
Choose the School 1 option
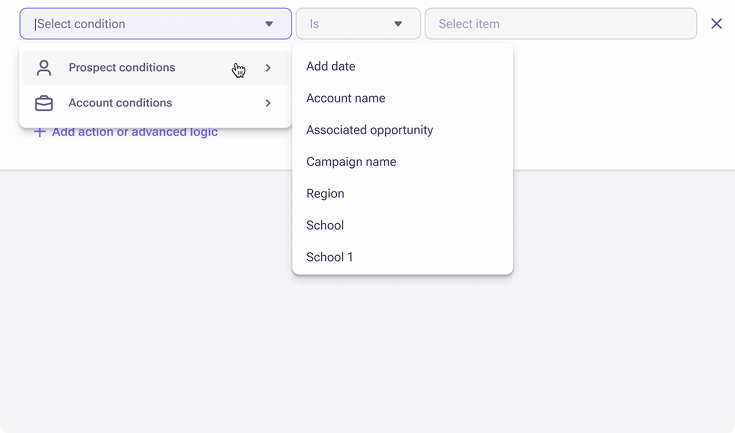pos(330,257)
